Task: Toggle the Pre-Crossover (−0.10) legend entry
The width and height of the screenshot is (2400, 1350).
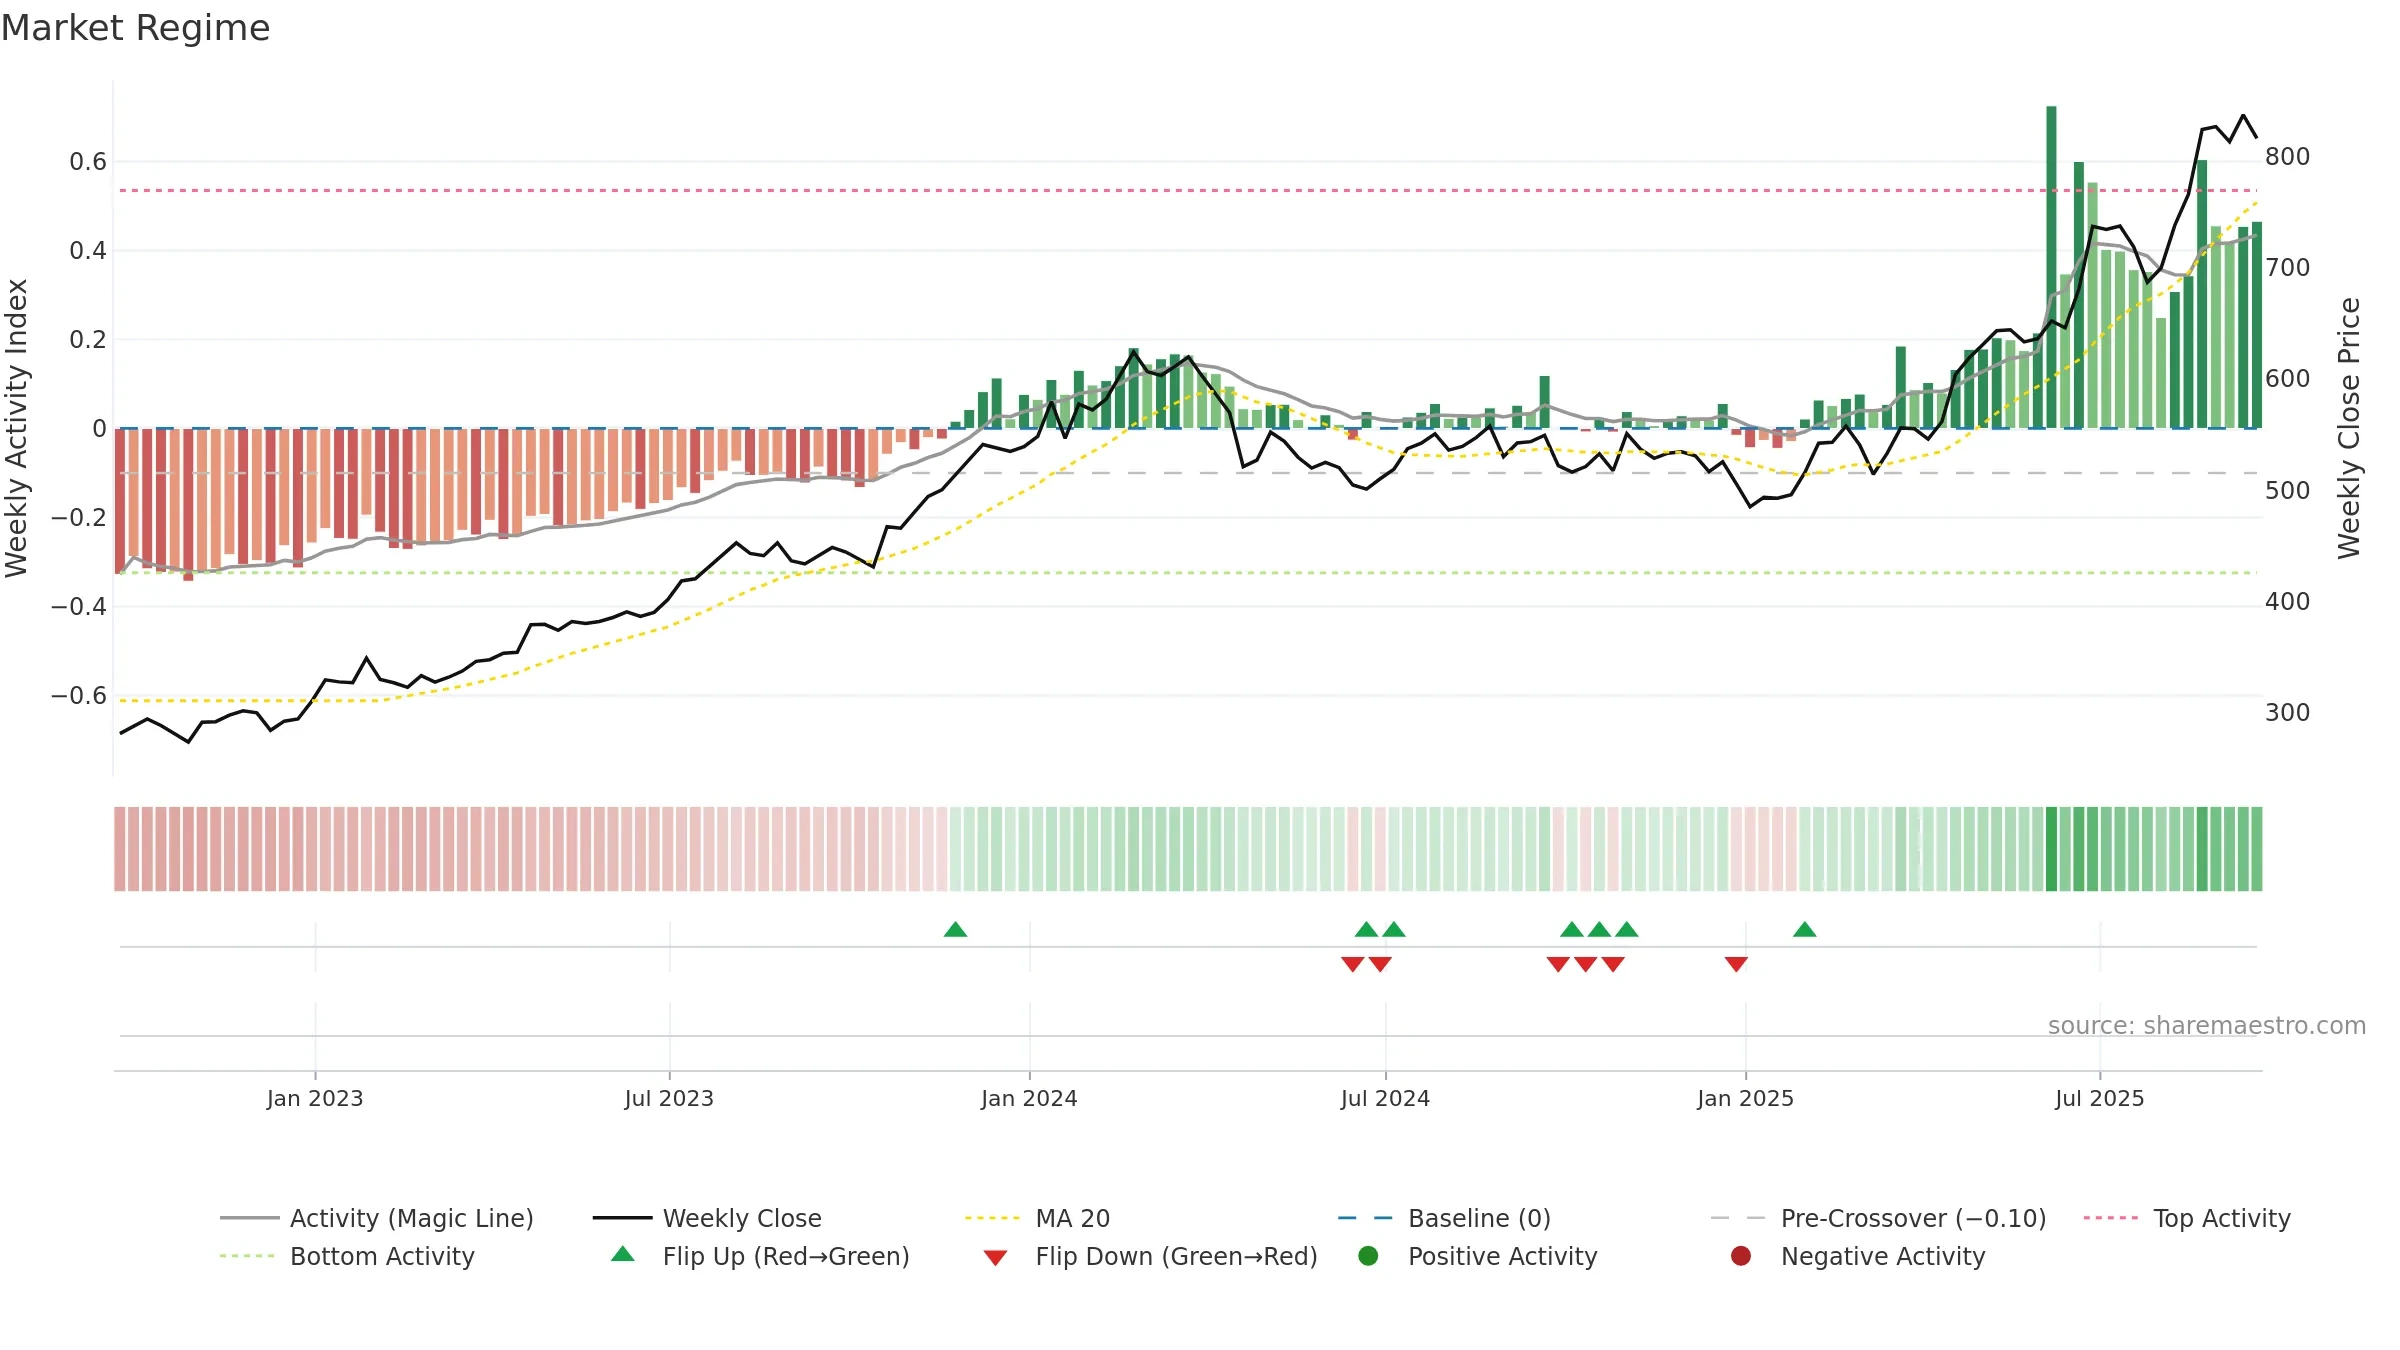Action: (1878, 1218)
